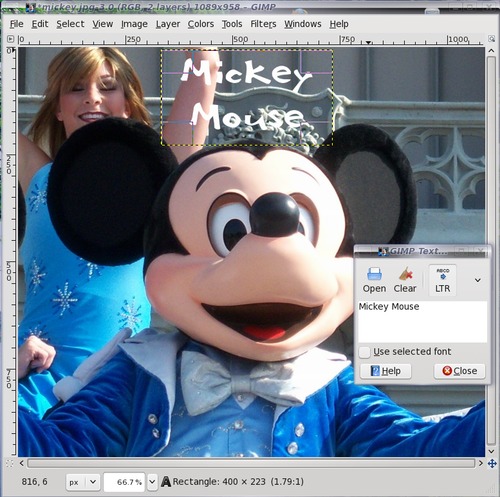The image size is (500, 497).
Task: Open the zoom level dropdown arrow
Action: point(152,482)
